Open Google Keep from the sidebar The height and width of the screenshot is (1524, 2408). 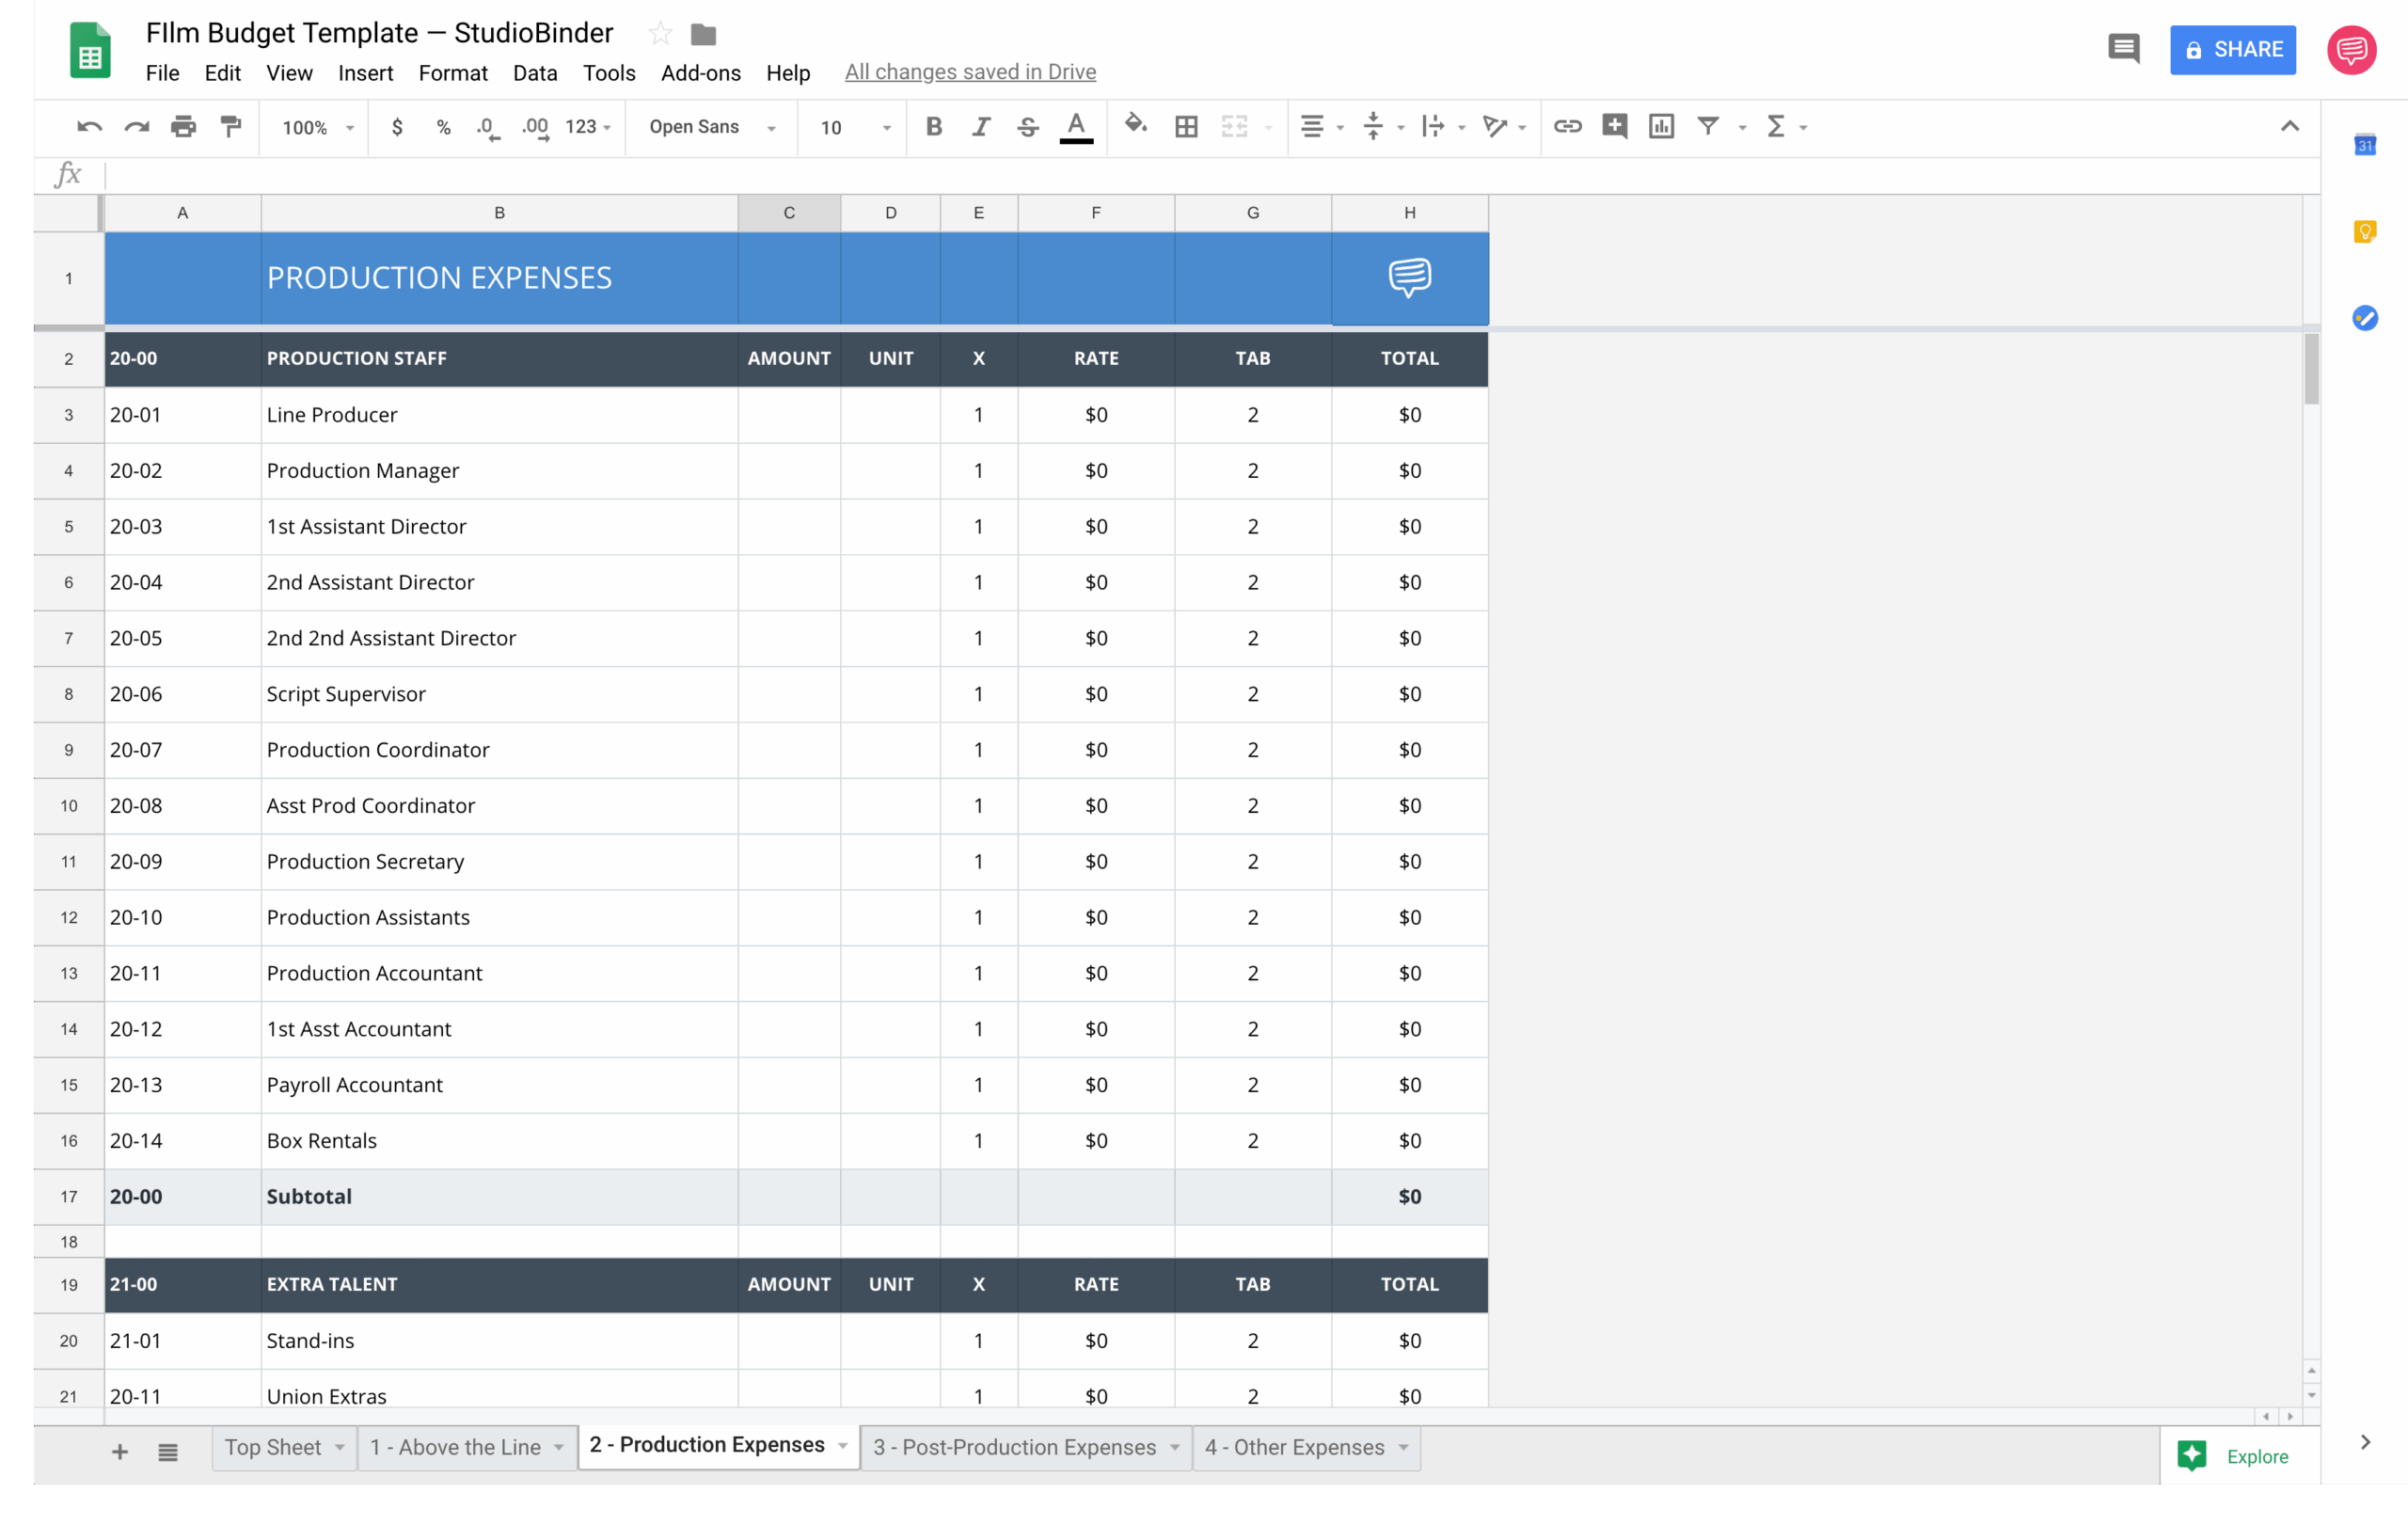coord(2364,231)
